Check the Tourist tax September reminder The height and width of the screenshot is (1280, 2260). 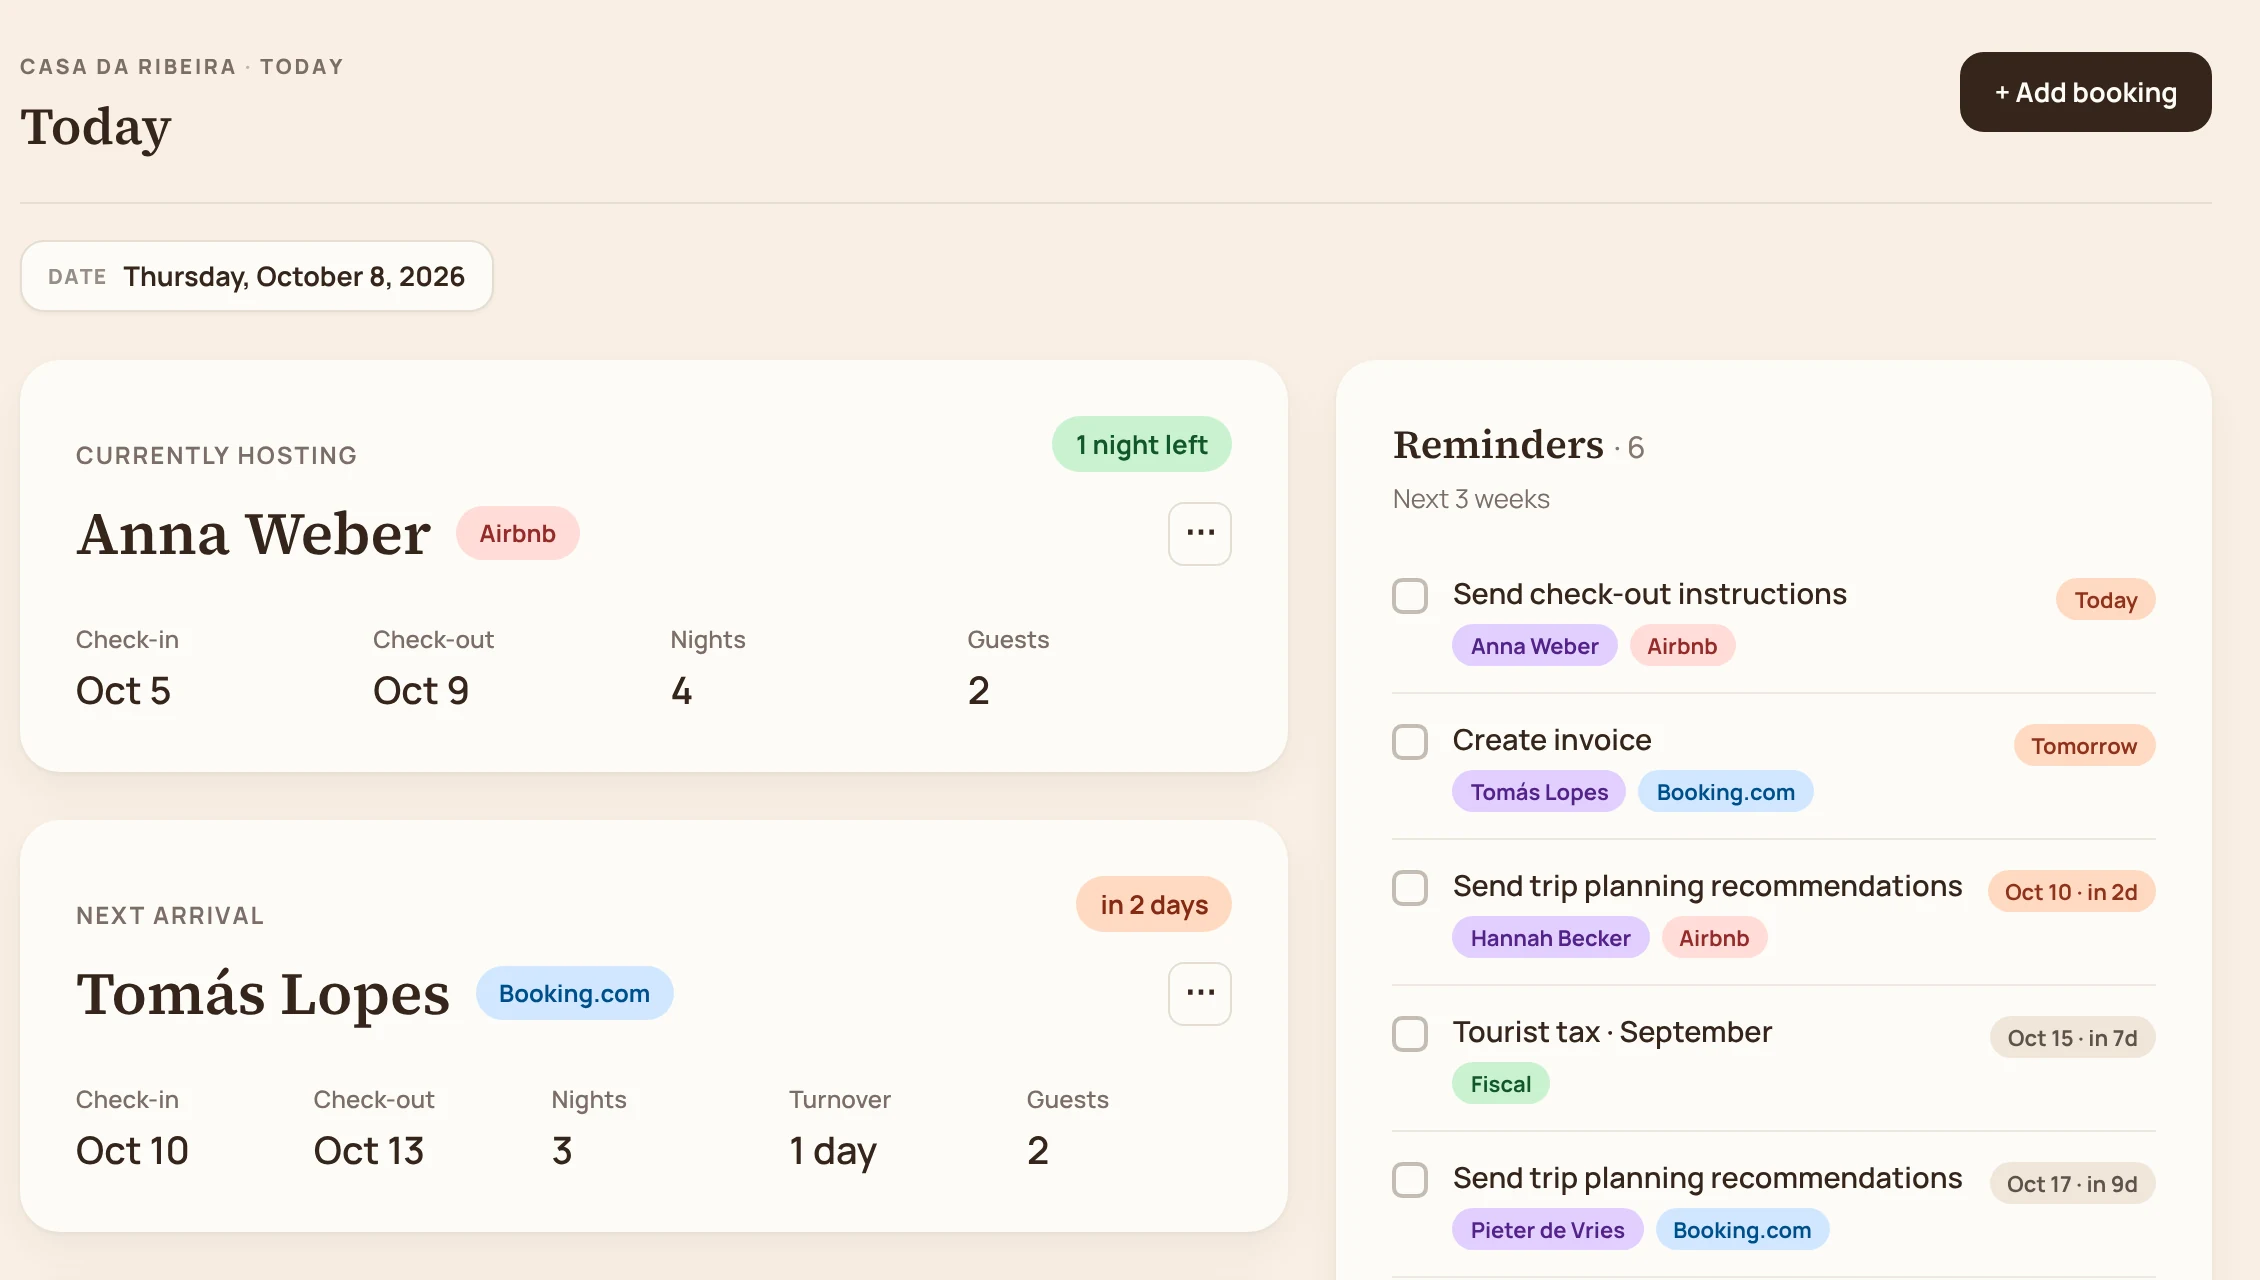pos(1410,1033)
